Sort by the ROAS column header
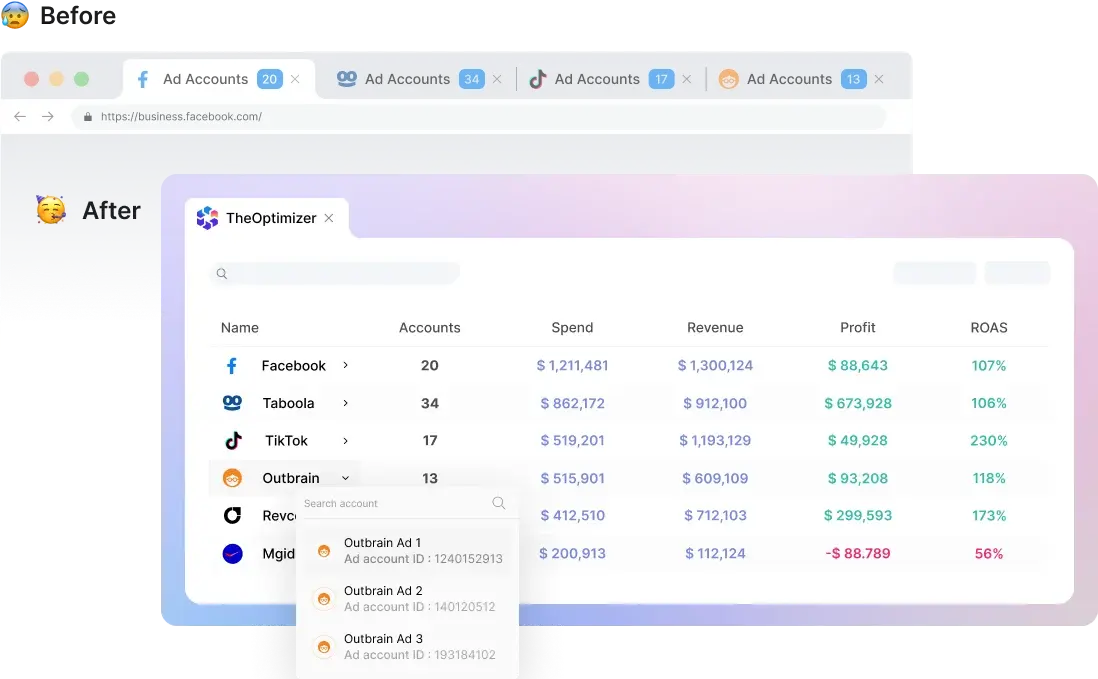The image size is (1098, 679). [x=989, y=328]
